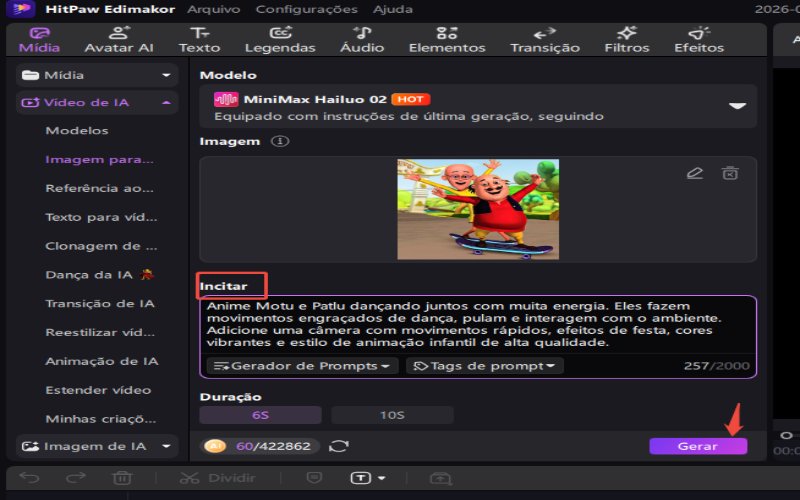
Task: Open the Arquivo menu
Action: [x=213, y=9]
